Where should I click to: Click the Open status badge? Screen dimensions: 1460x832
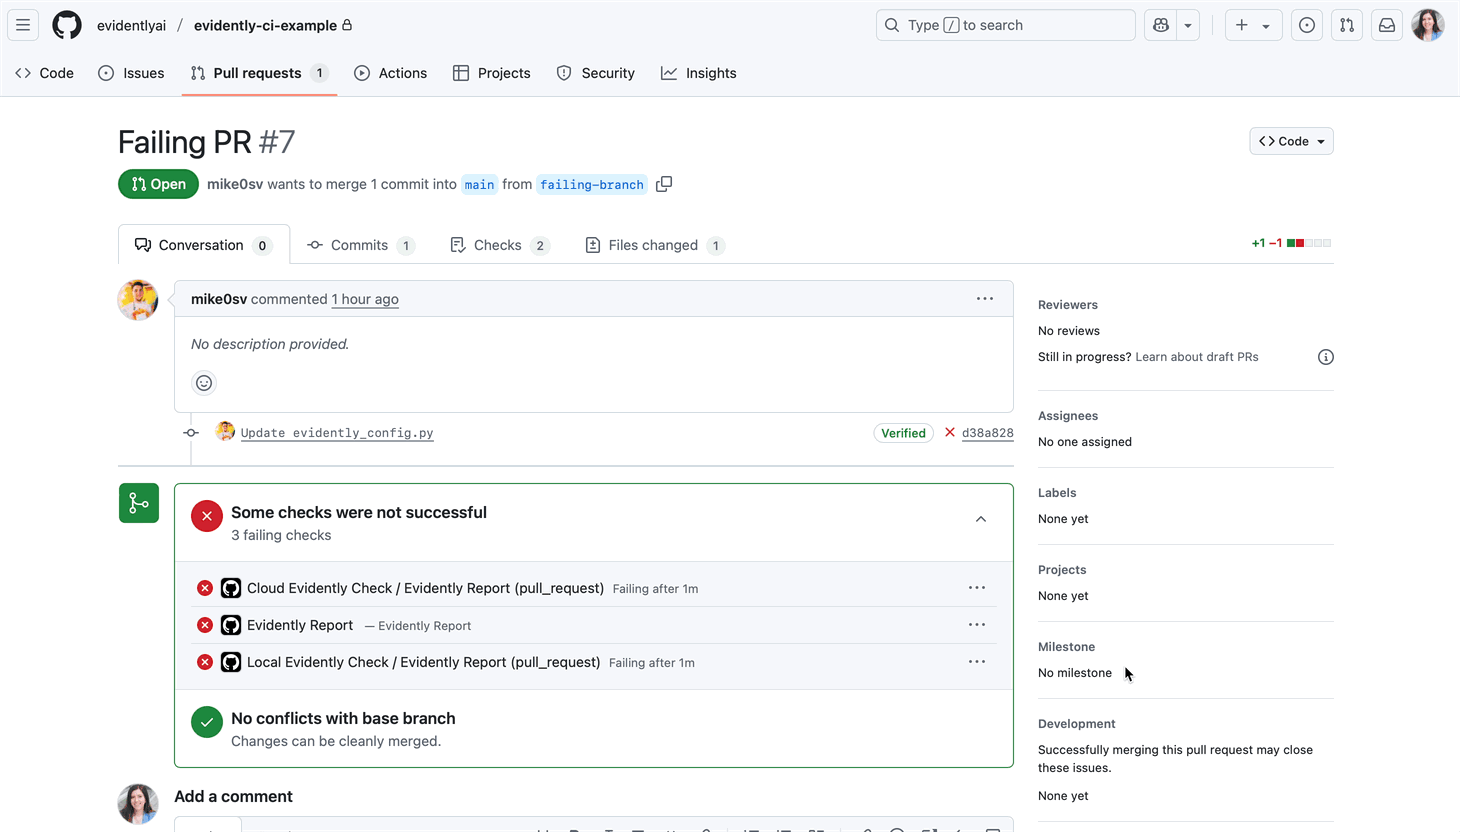[x=158, y=184]
